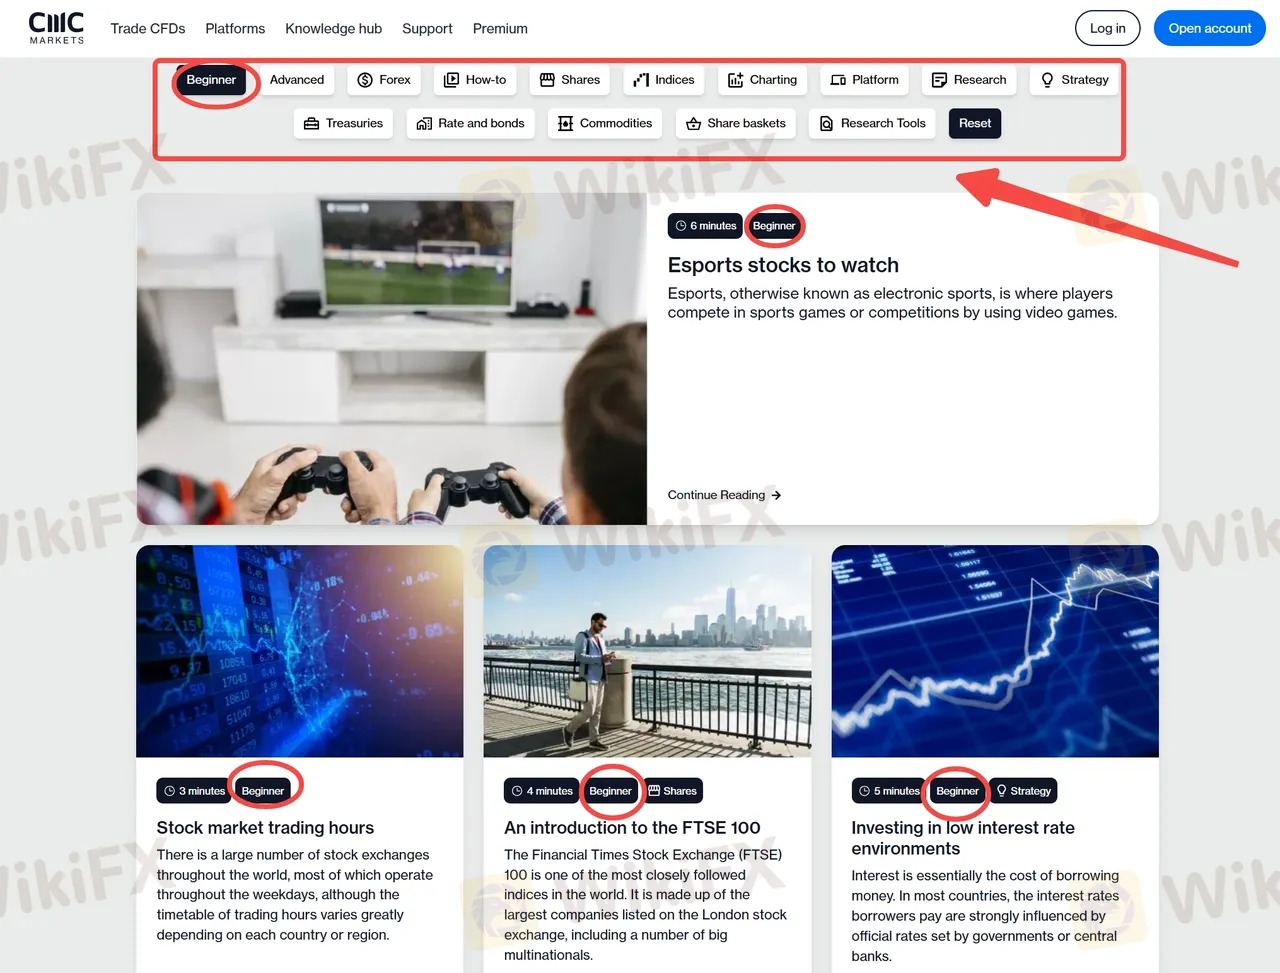Go to the Premium menu item
1280x973 pixels.
(x=500, y=29)
